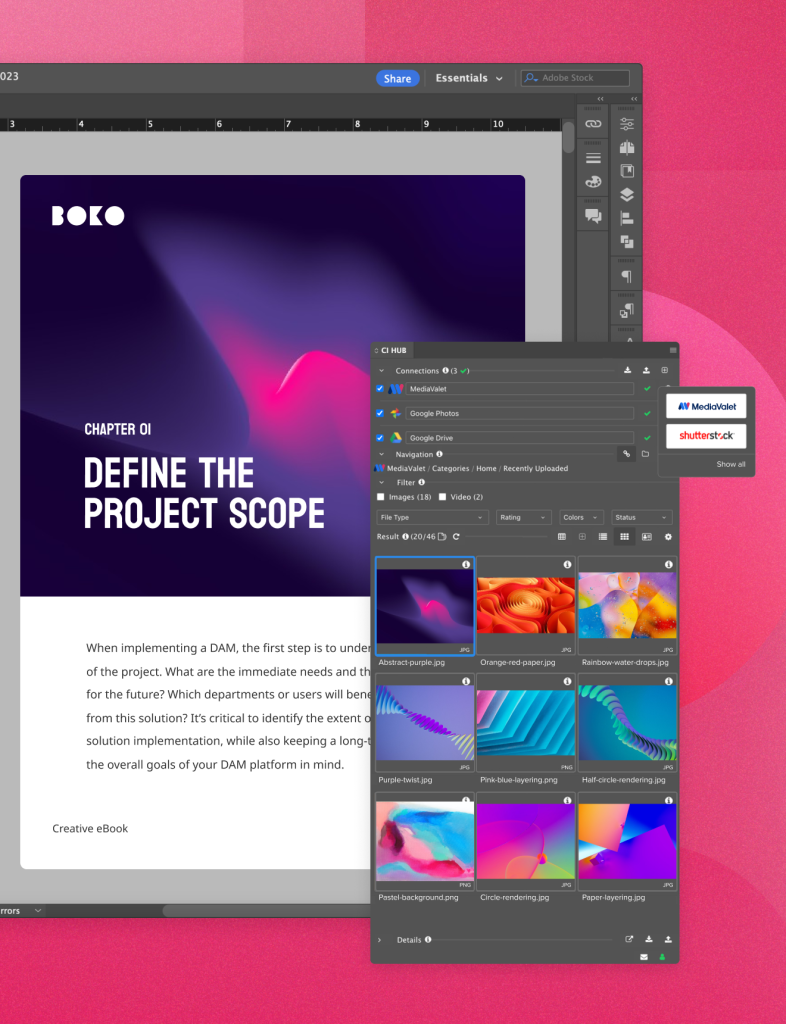The image size is (786, 1024).
Task: Open the Properties sliders panel icon
Action: tap(627, 123)
